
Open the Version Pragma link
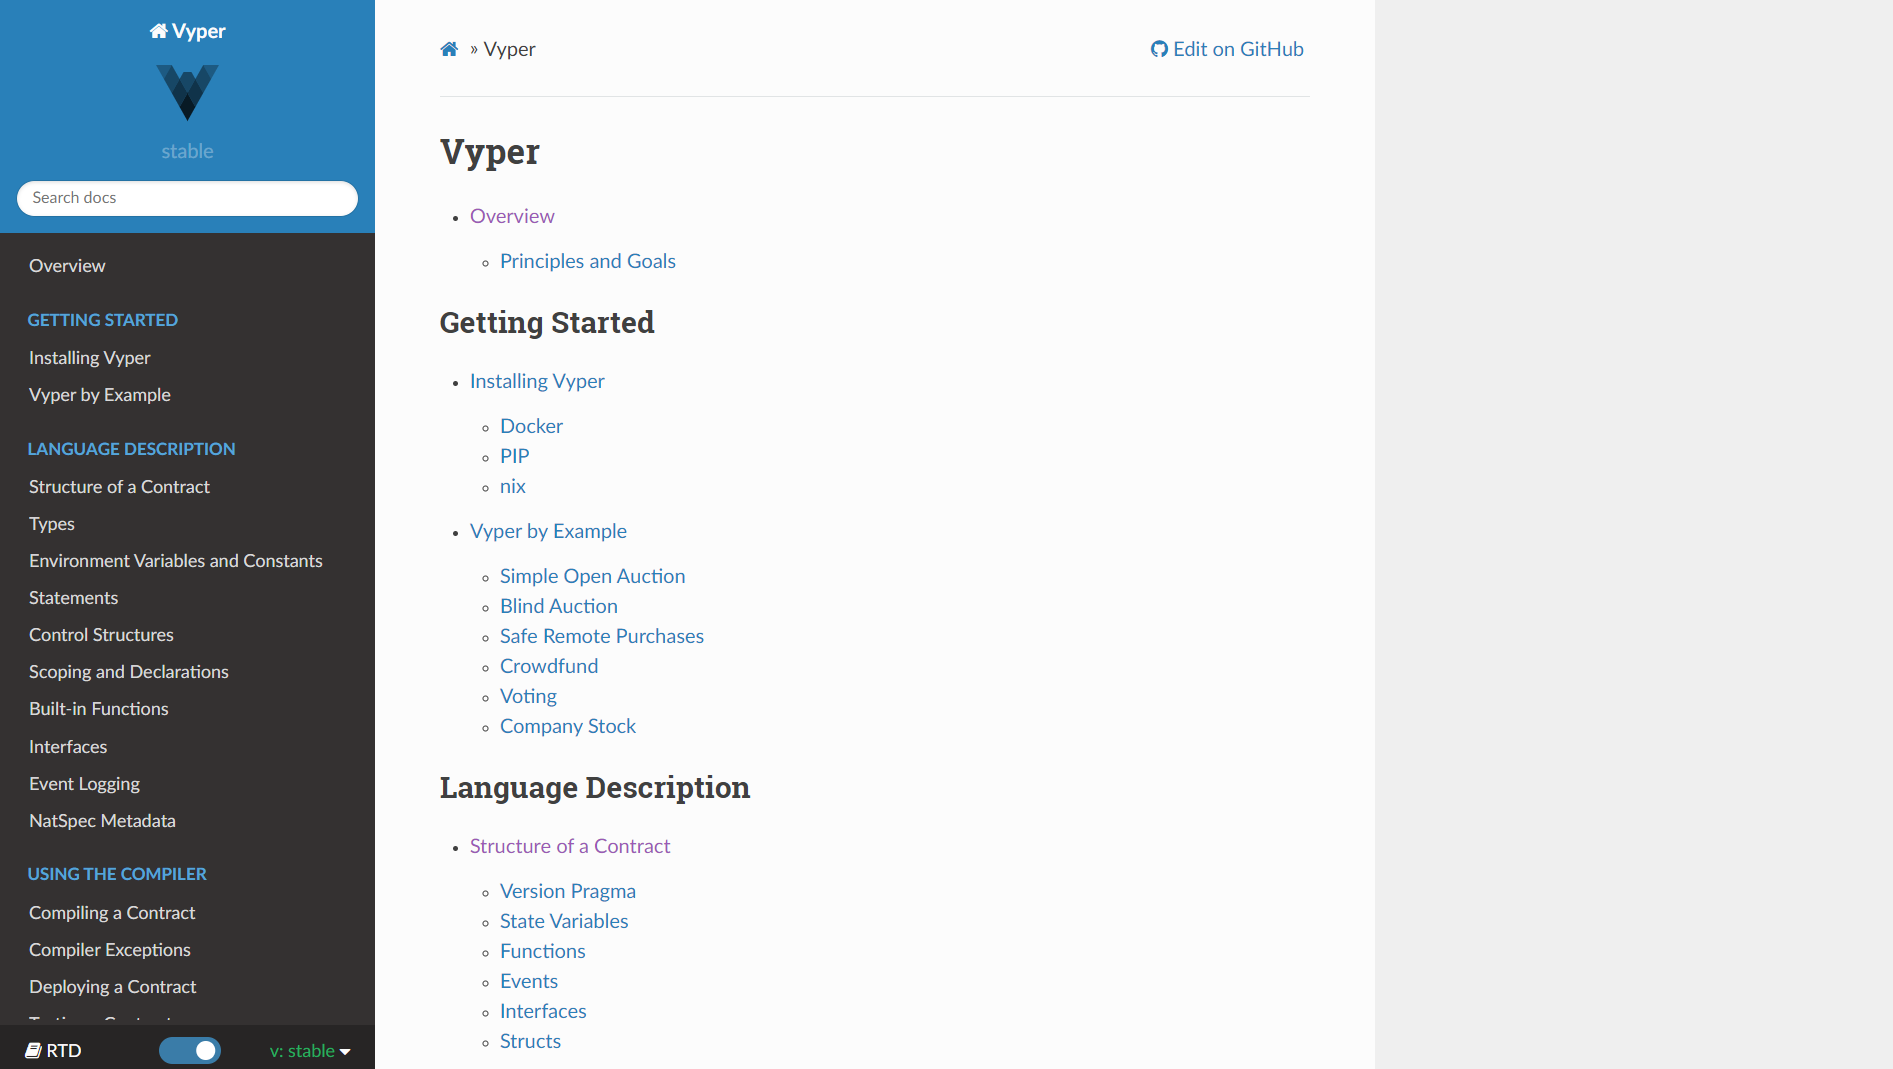click(567, 891)
